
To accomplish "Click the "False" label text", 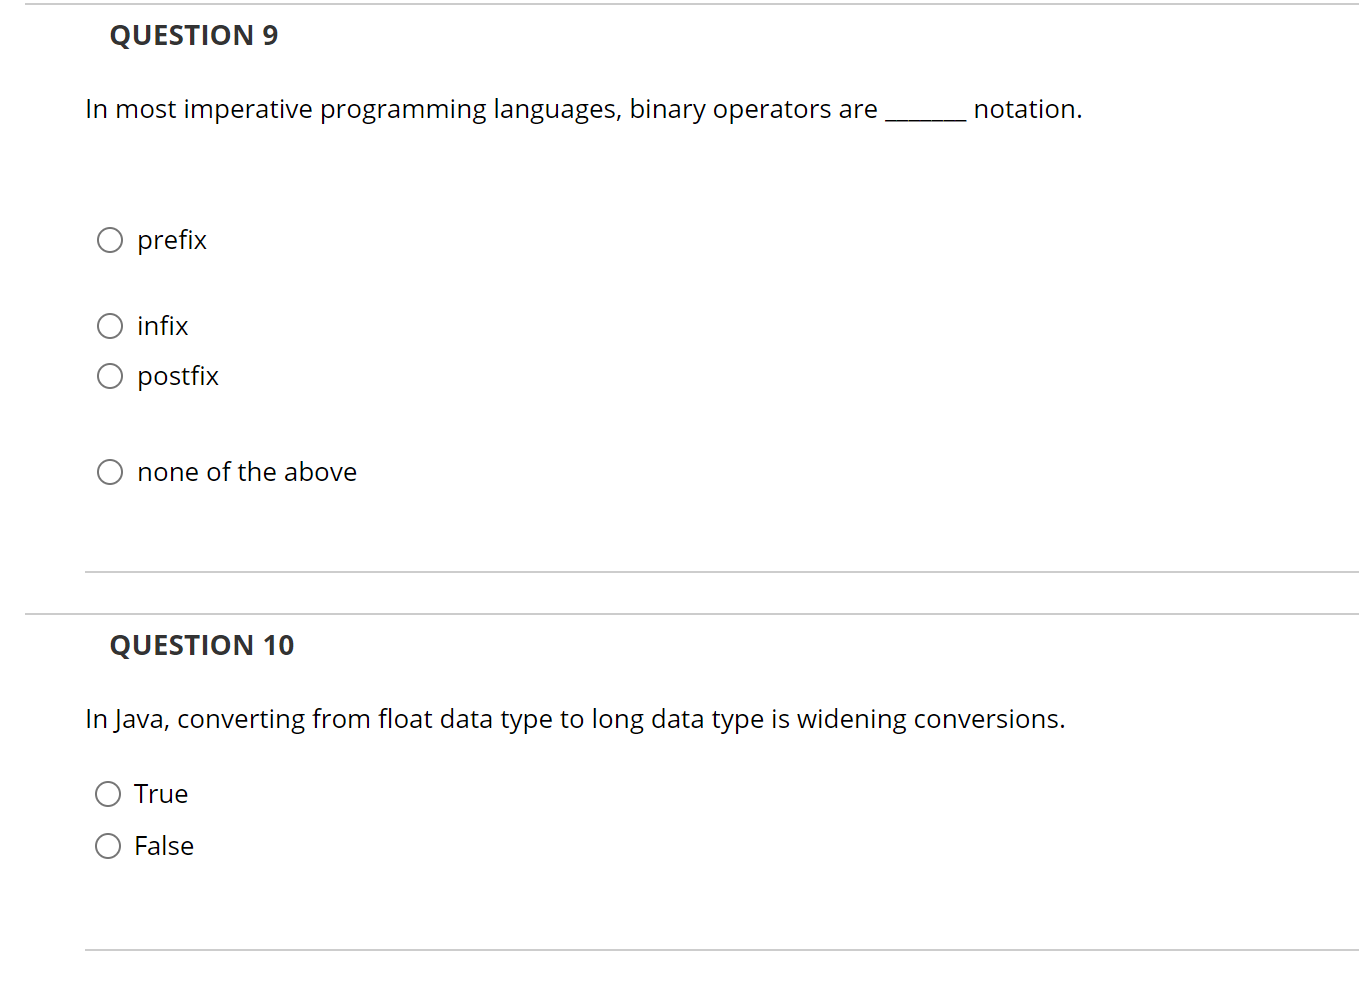I will (x=164, y=846).
